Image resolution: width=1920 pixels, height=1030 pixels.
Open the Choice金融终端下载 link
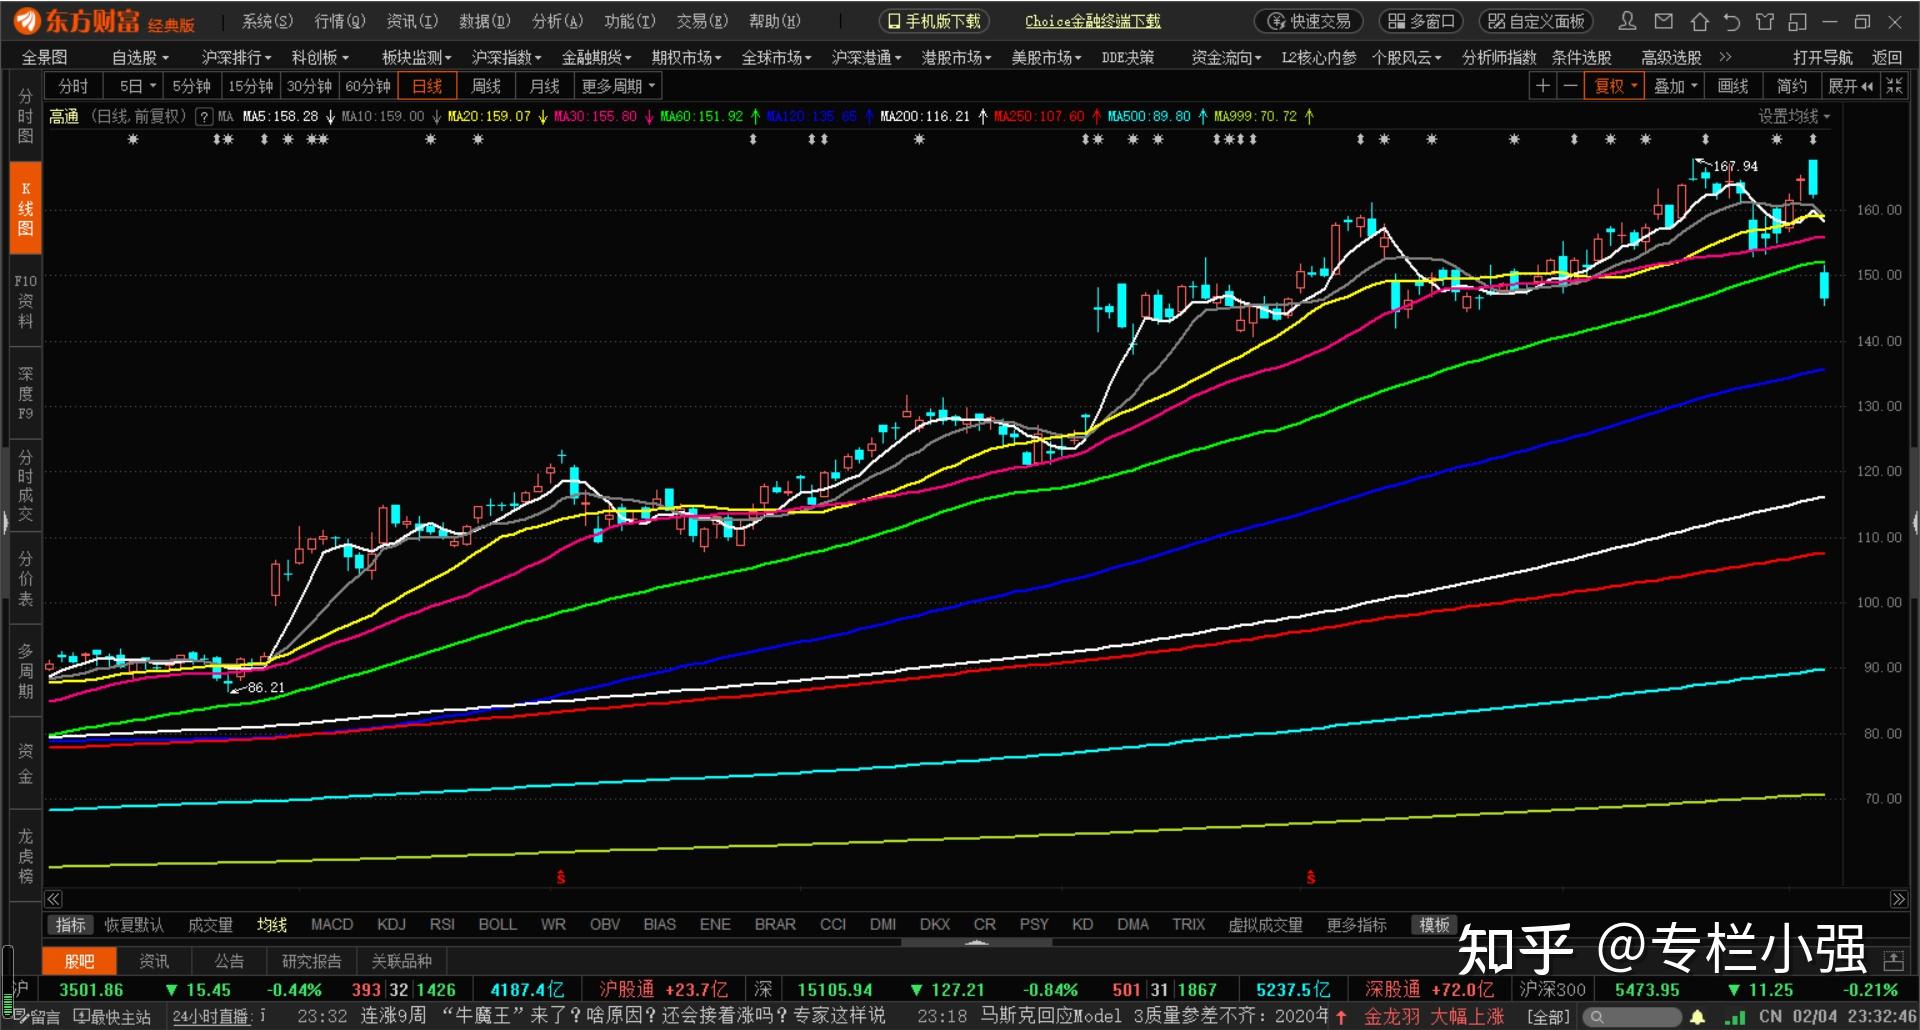pyautogui.click(x=1093, y=21)
